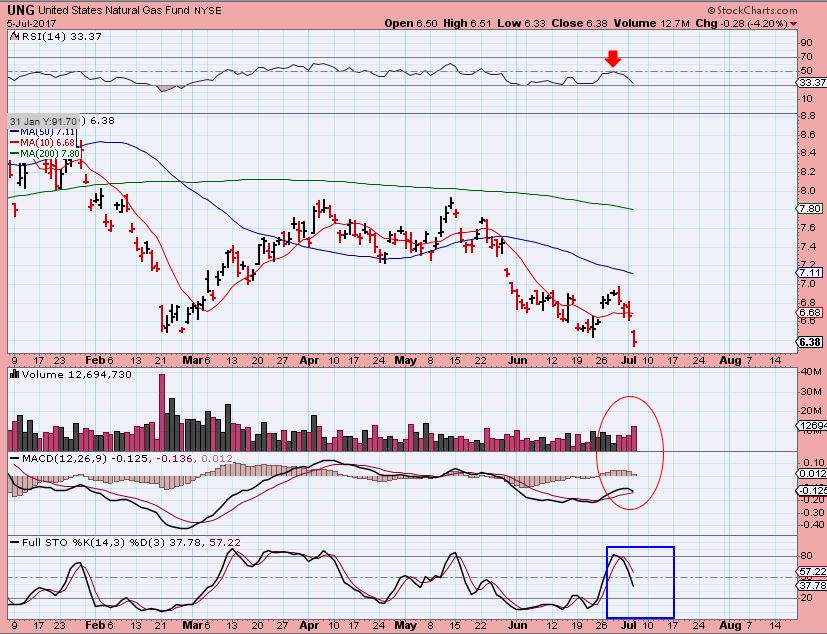This screenshot has height=634, width=827.
Task: Click the UNG ticker symbol in the header
Action: 21,10
